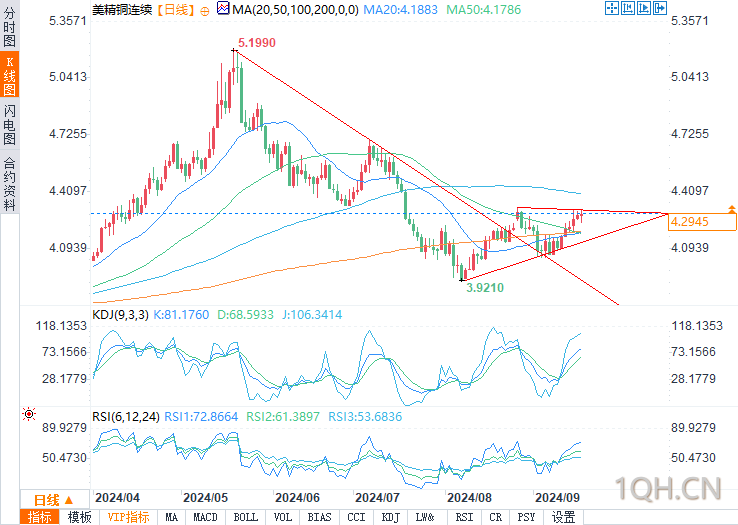Click the MACD indicator button
The height and width of the screenshot is (525, 738).
[206, 517]
